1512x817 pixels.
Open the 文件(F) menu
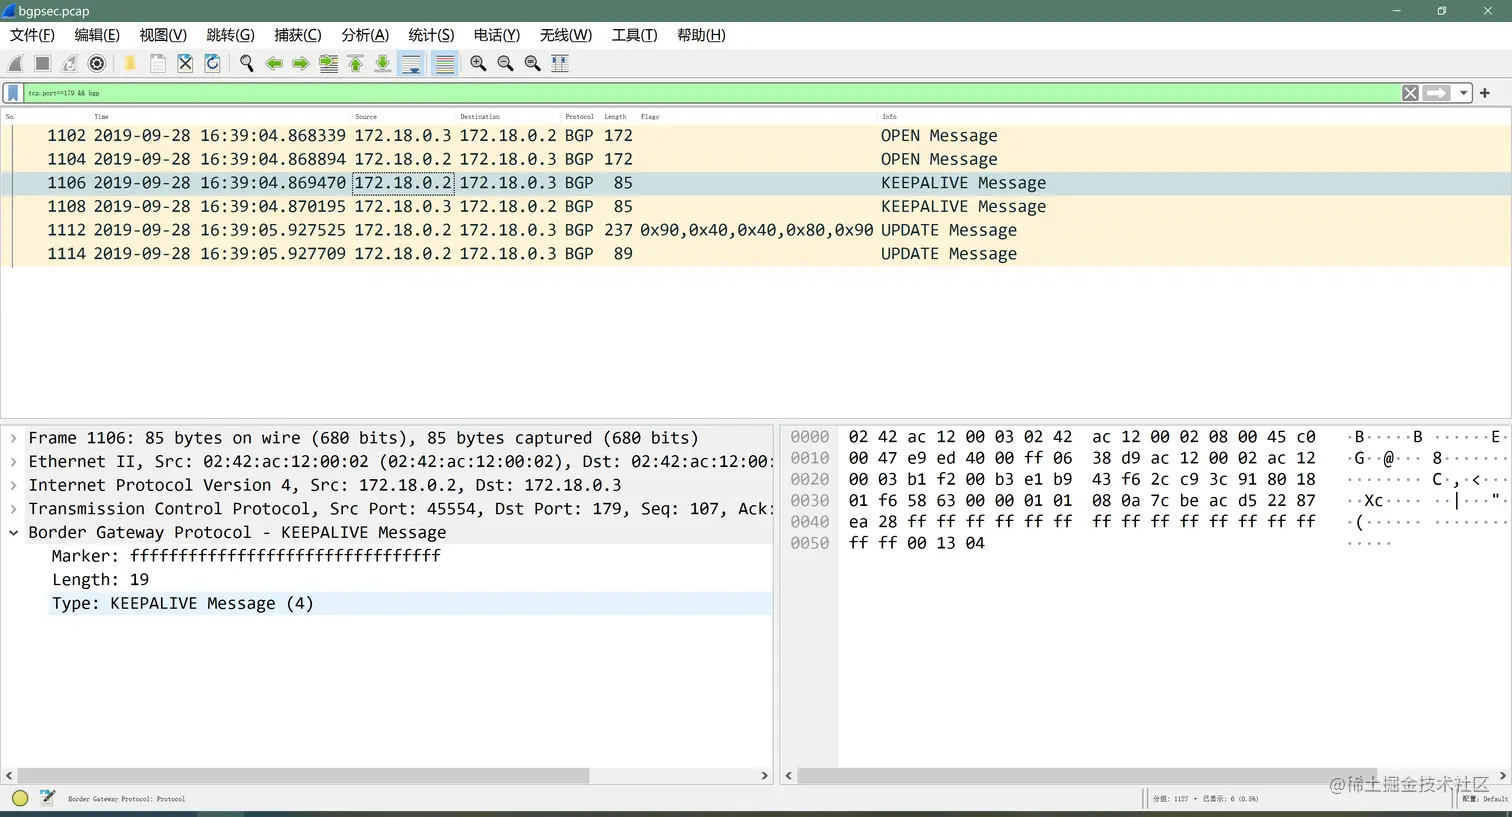(x=32, y=35)
